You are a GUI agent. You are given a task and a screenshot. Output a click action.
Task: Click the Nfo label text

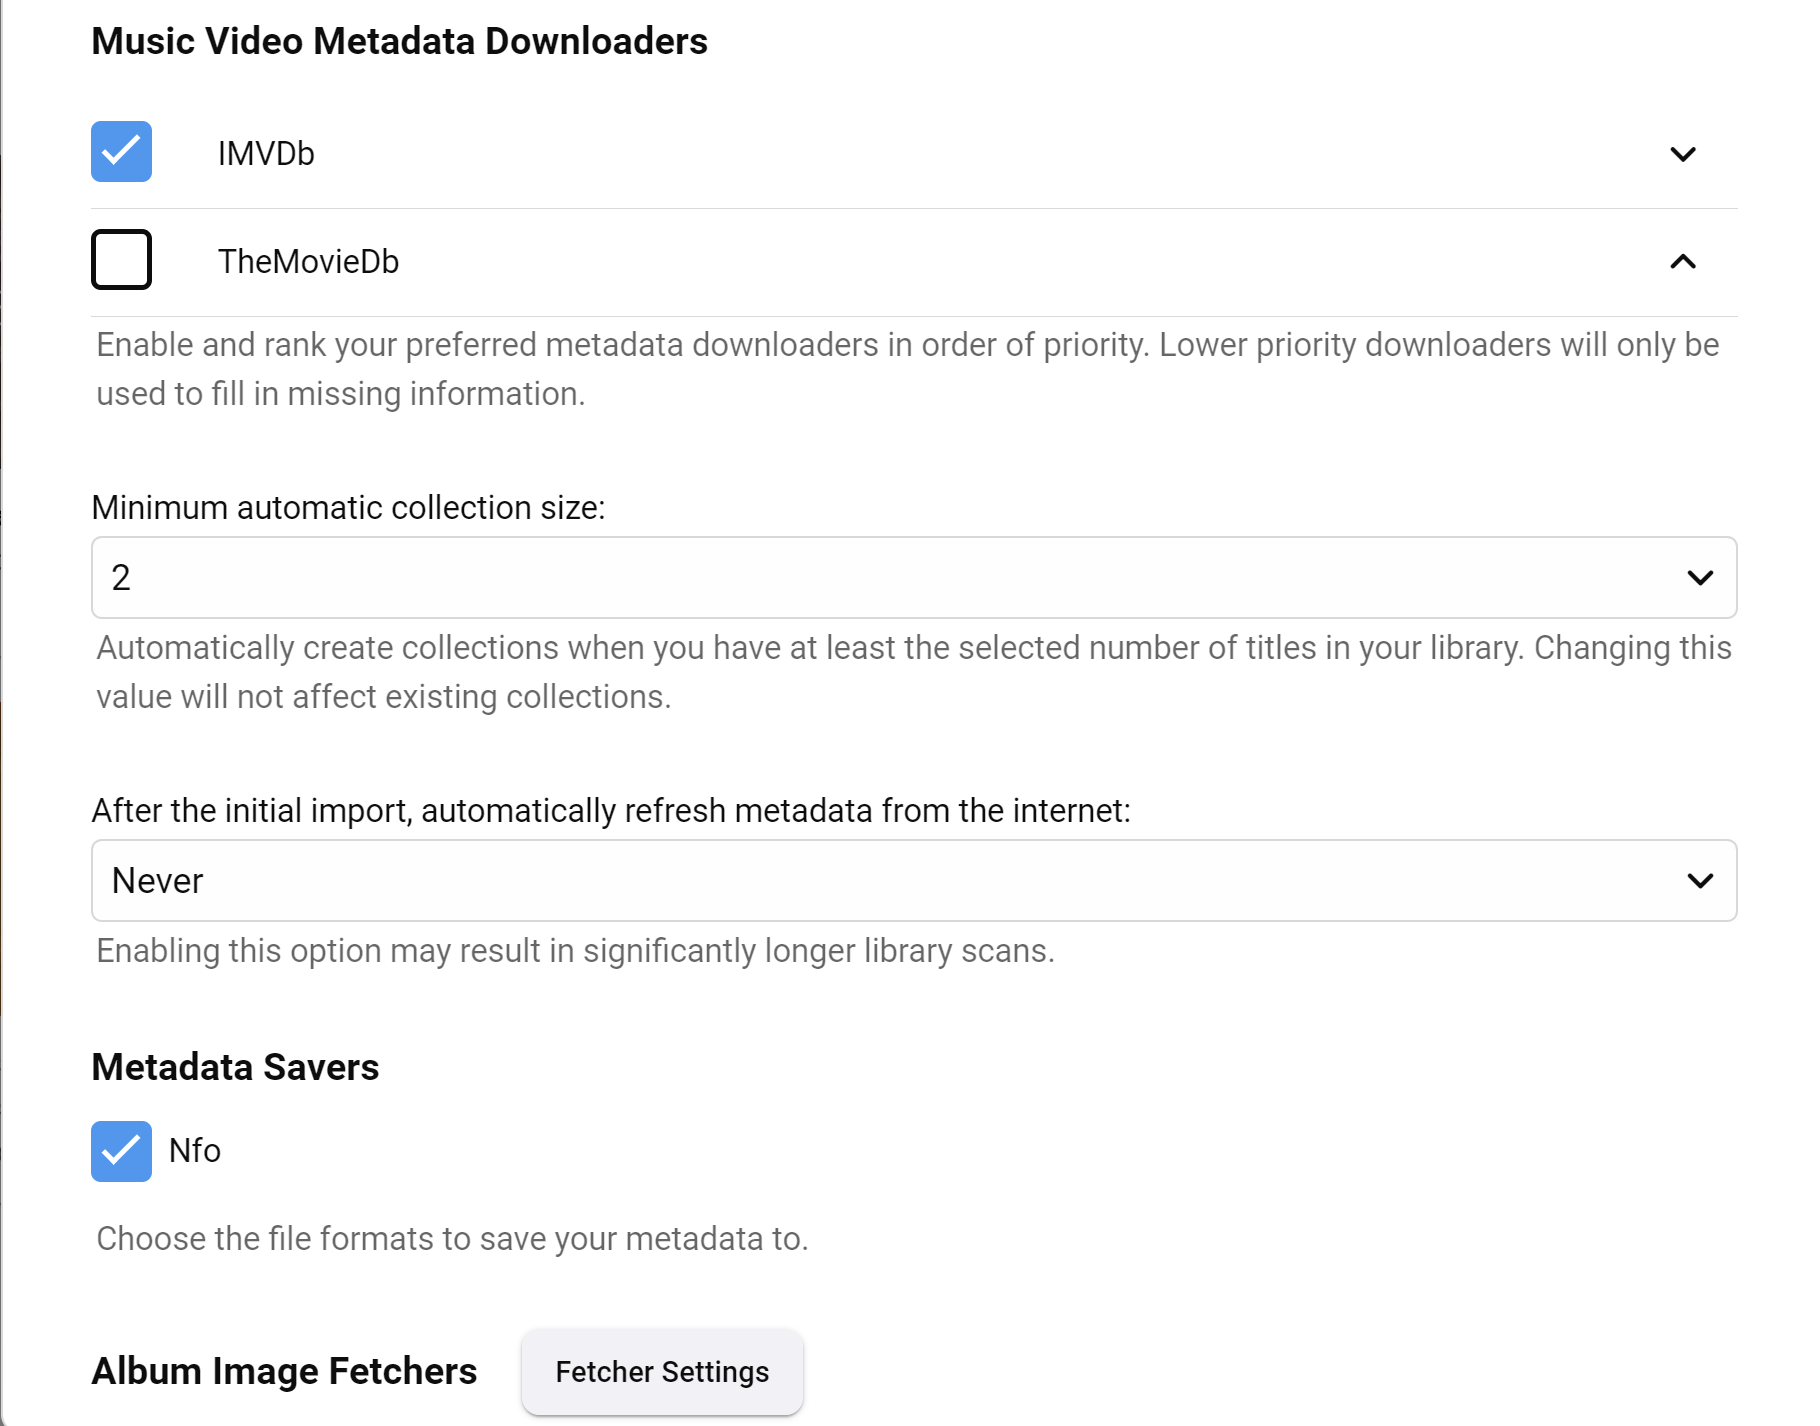coord(195,1151)
